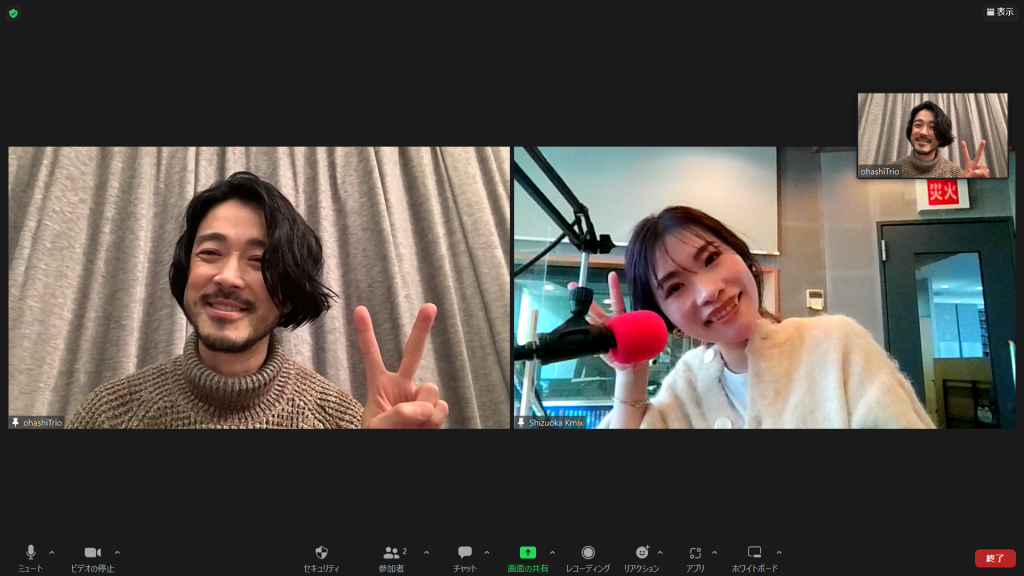Viewport: 1024px width, 576px height.
Task: Expand chat options arrow next to チャット
Action: (487, 552)
